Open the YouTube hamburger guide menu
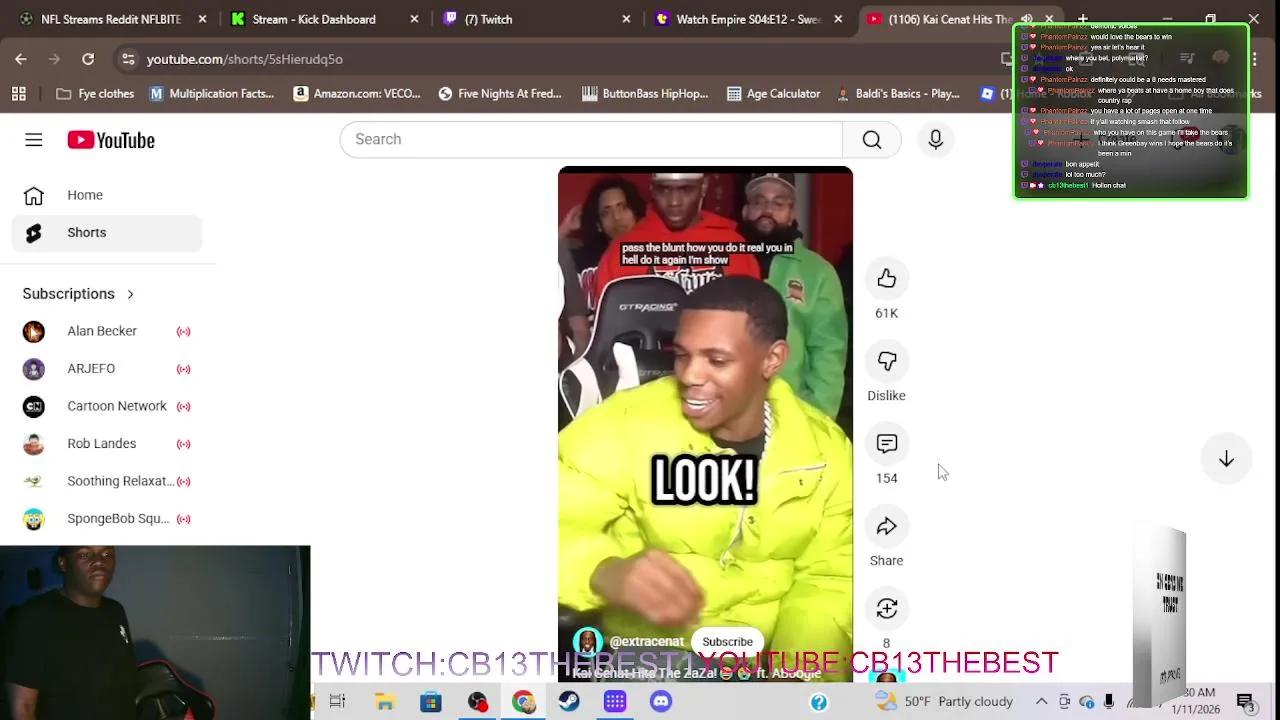This screenshot has width=1280, height=720. [x=34, y=140]
